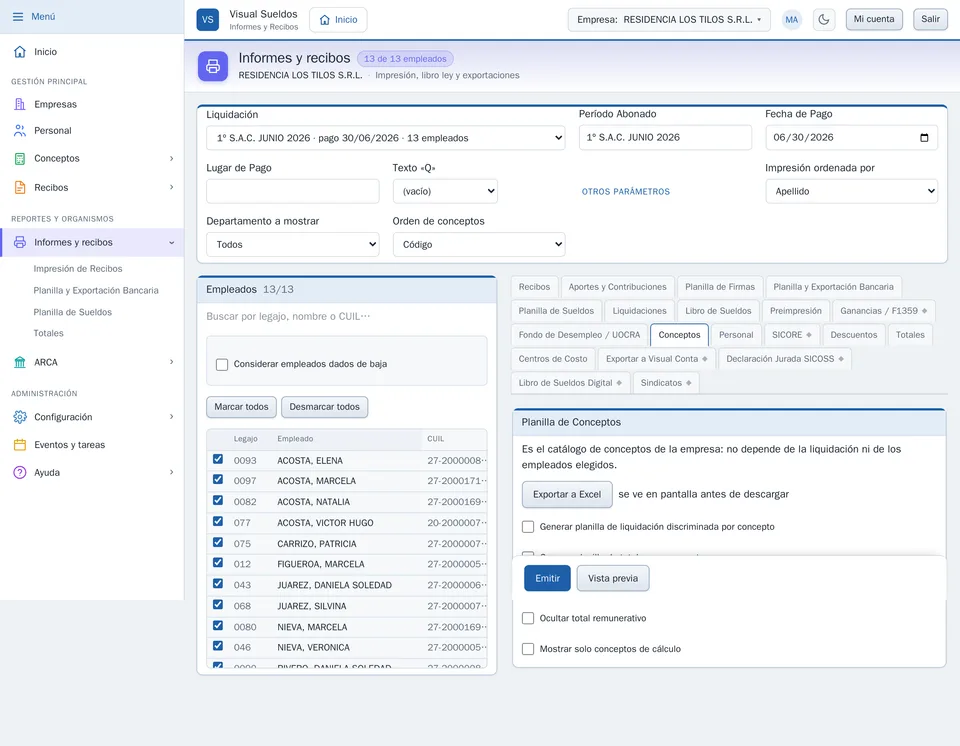Click the hamburger Menú icon
This screenshot has height=746, width=960.
(18, 17)
